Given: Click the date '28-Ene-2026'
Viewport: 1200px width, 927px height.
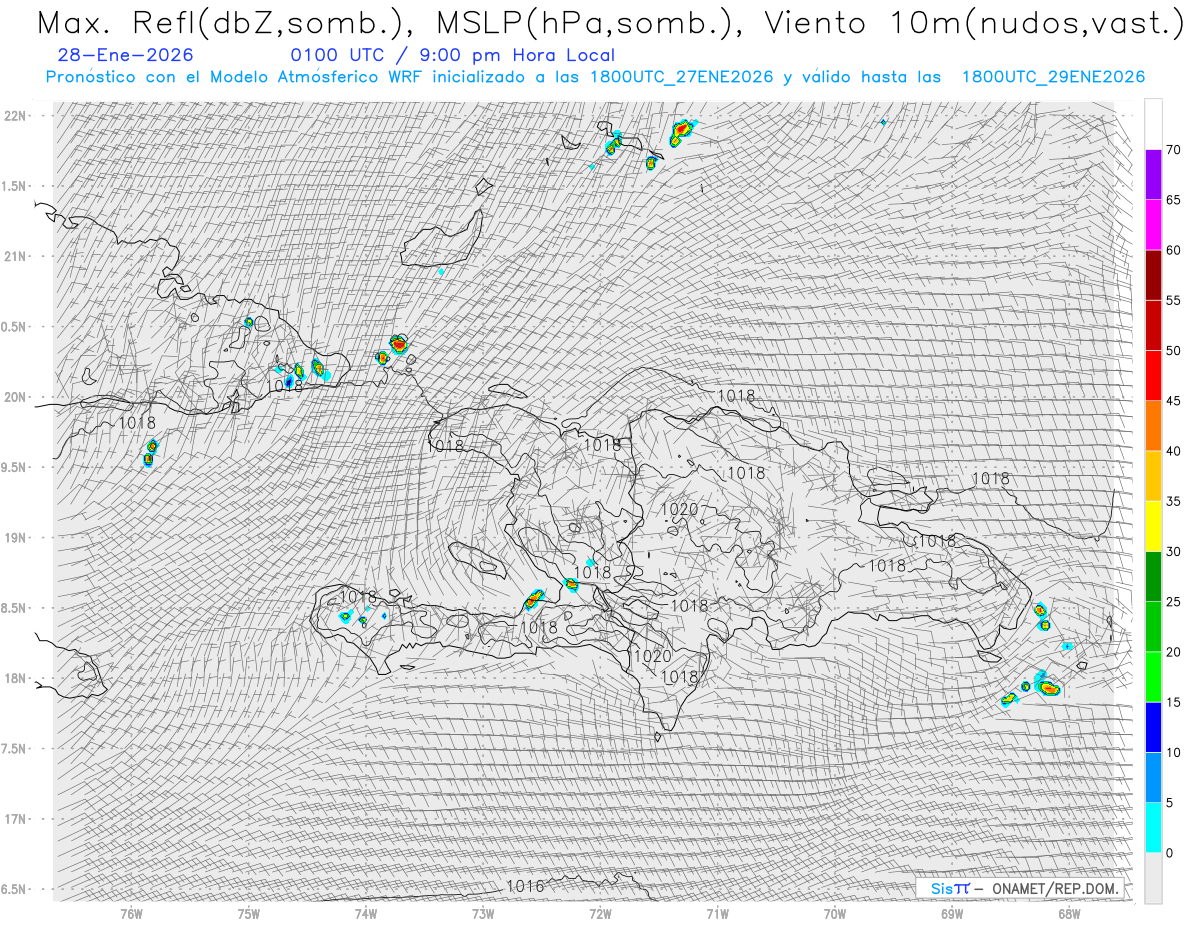Looking at the screenshot, I should (x=126, y=56).
